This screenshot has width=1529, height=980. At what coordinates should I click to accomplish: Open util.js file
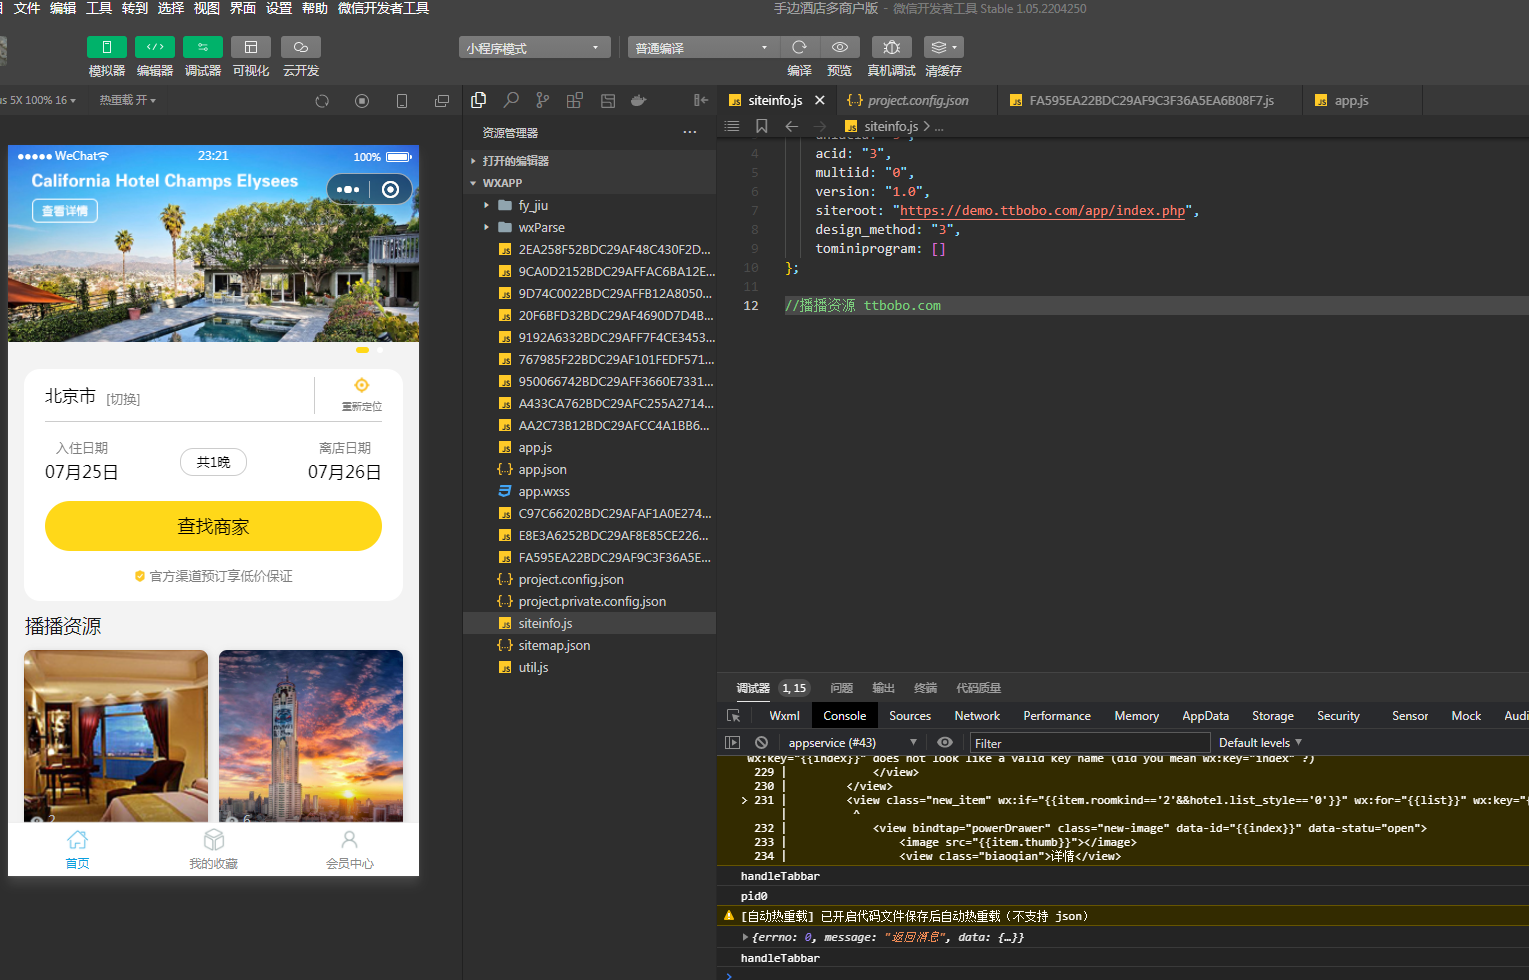pyautogui.click(x=590, y=667)
